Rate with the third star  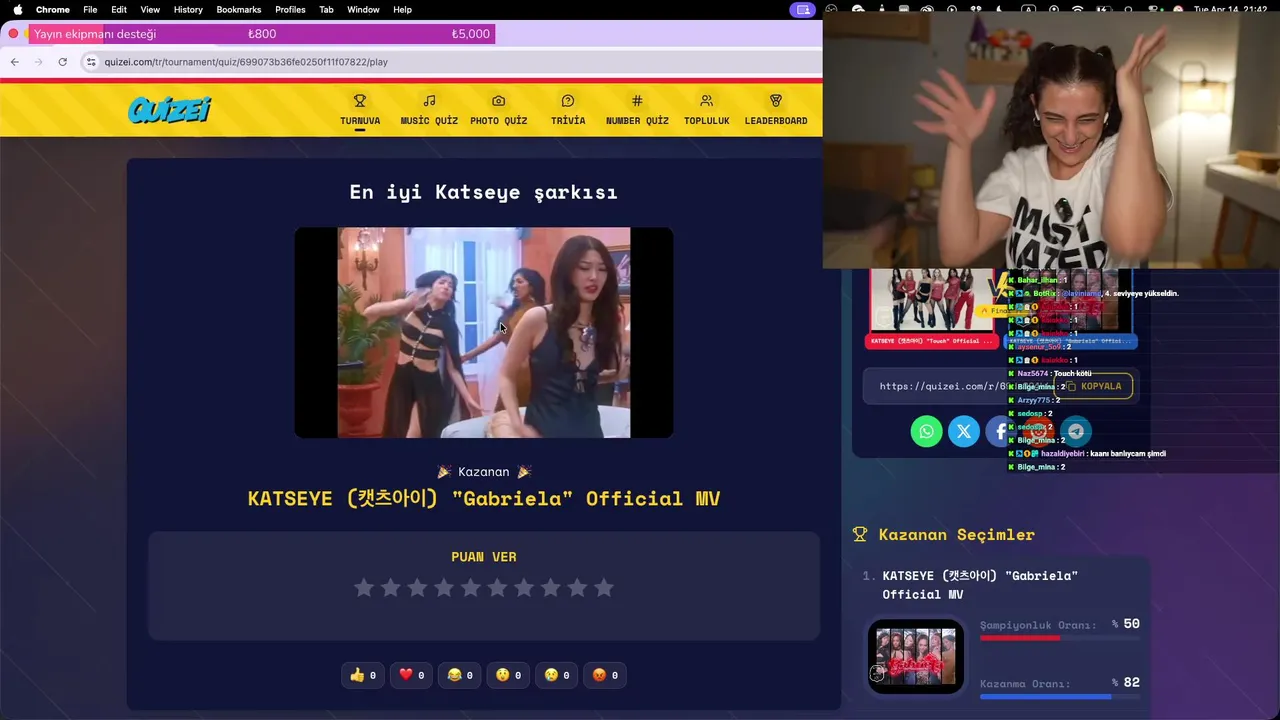pos(417,588)
